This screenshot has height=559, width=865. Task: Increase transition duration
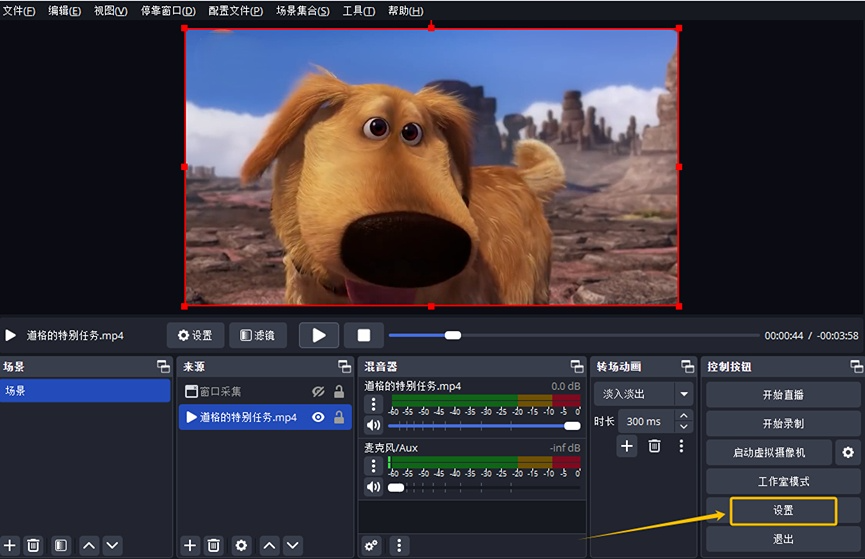coord(684,415)
